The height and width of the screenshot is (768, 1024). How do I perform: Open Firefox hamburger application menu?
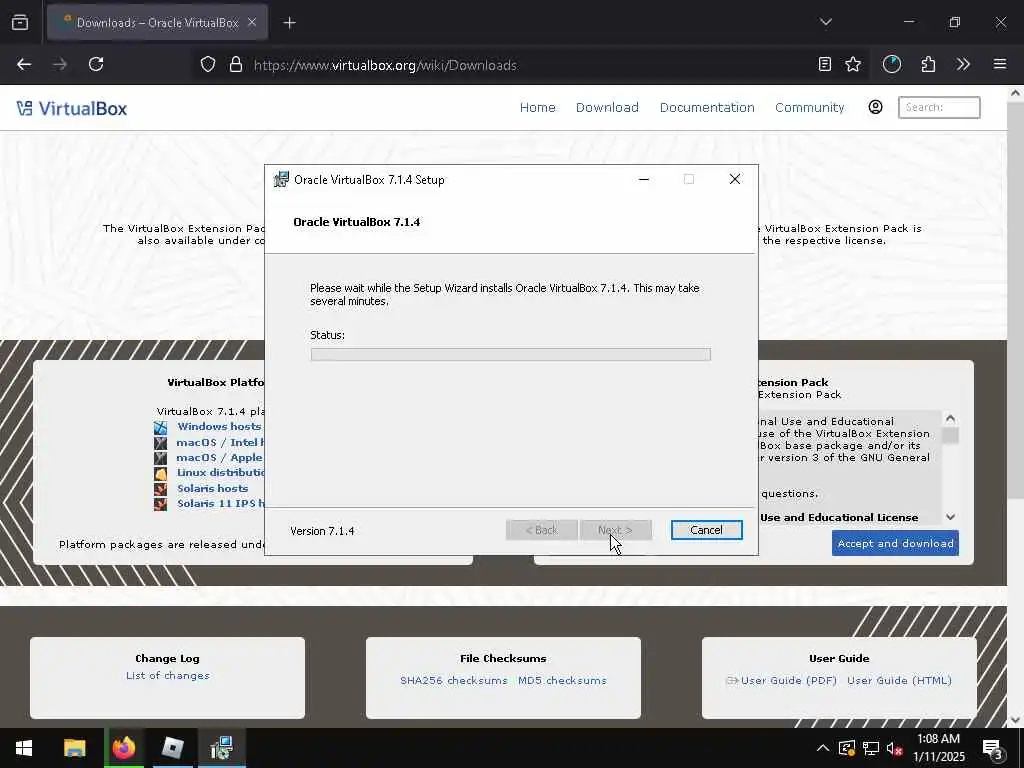pyautogui.click(x=1000, y=64)
